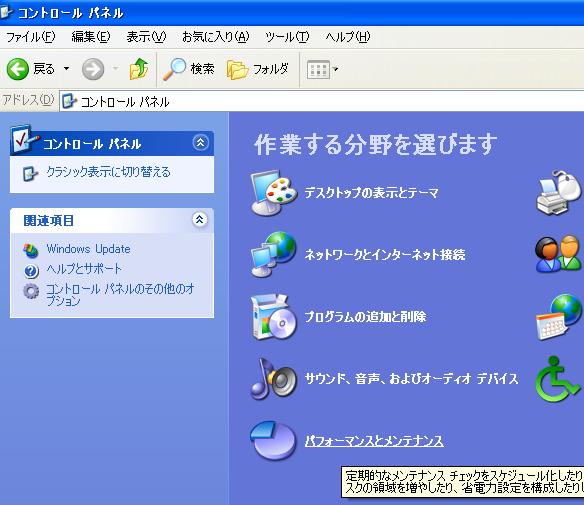Open the add/remove programs box and CD icon
The image size is (584, 505).
[x=274, y=317]
